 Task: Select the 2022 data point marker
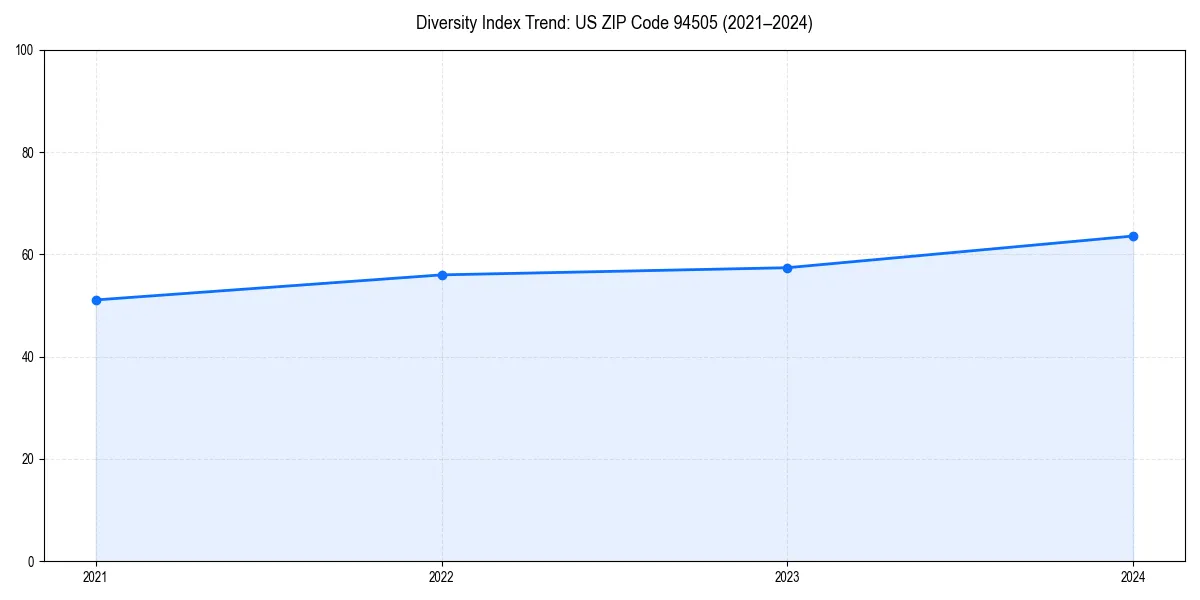click(442, 275)
